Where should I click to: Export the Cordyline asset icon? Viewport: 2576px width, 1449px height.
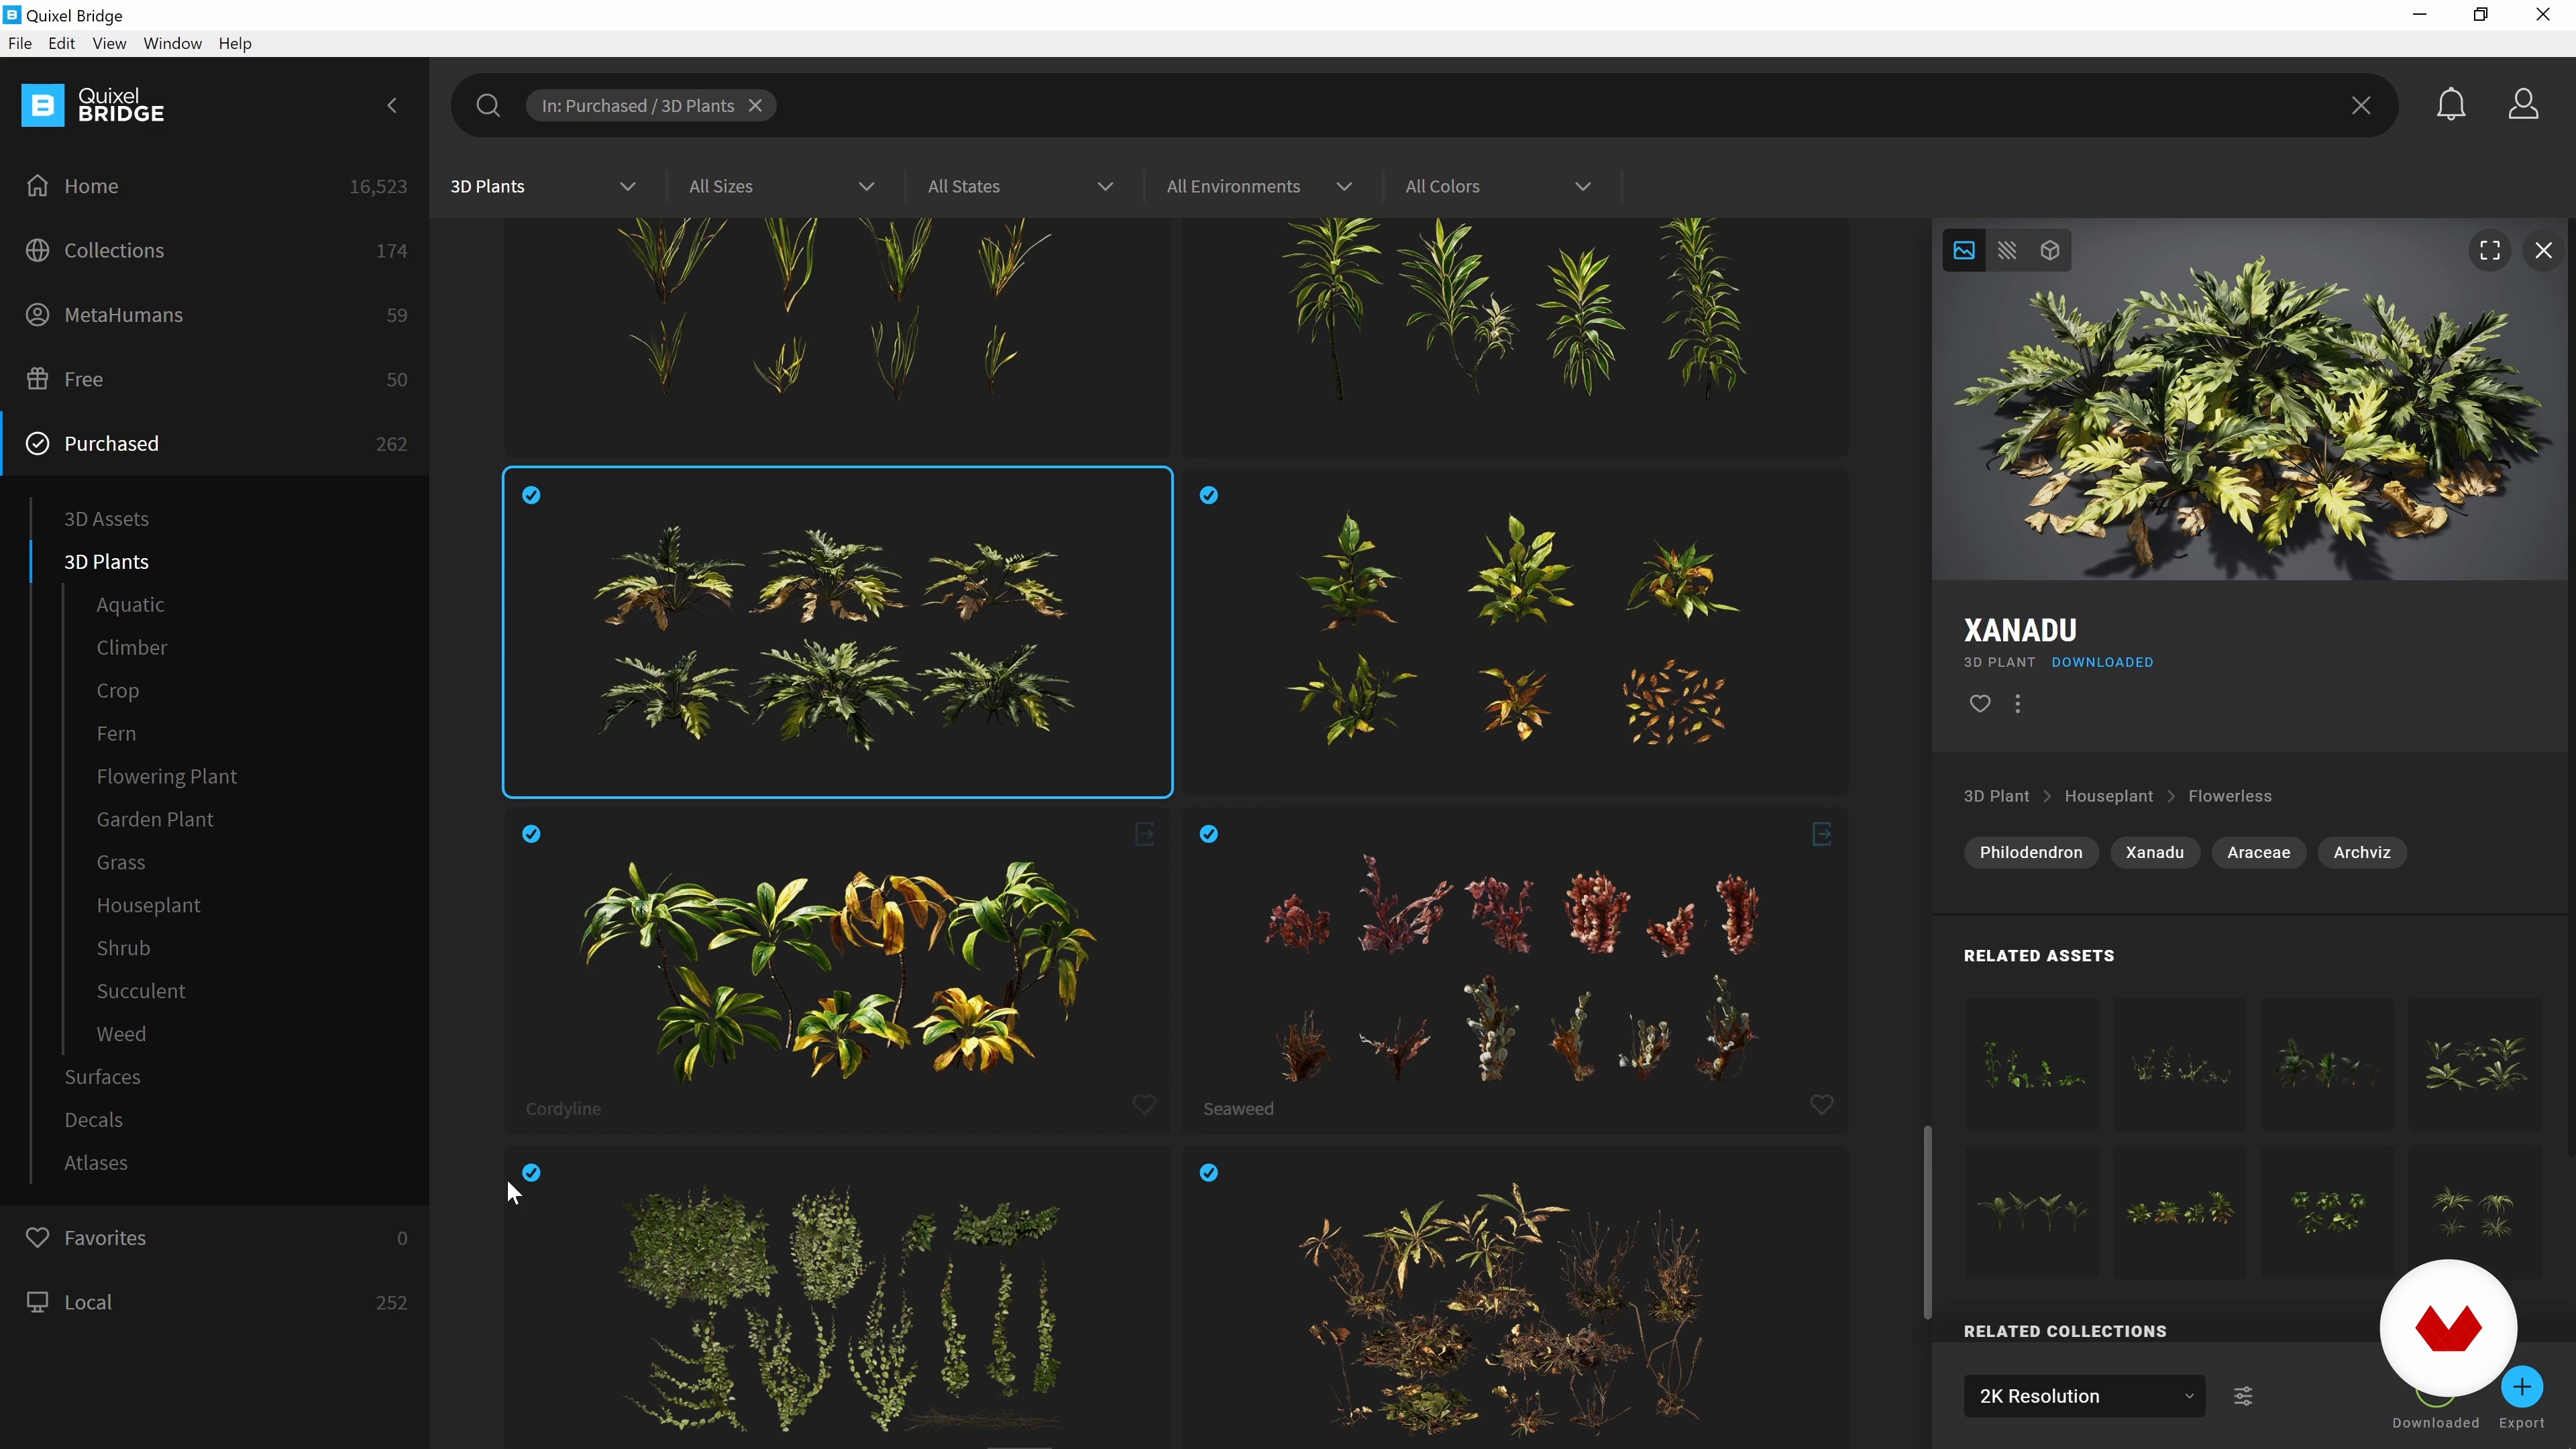coord(1145,834)
